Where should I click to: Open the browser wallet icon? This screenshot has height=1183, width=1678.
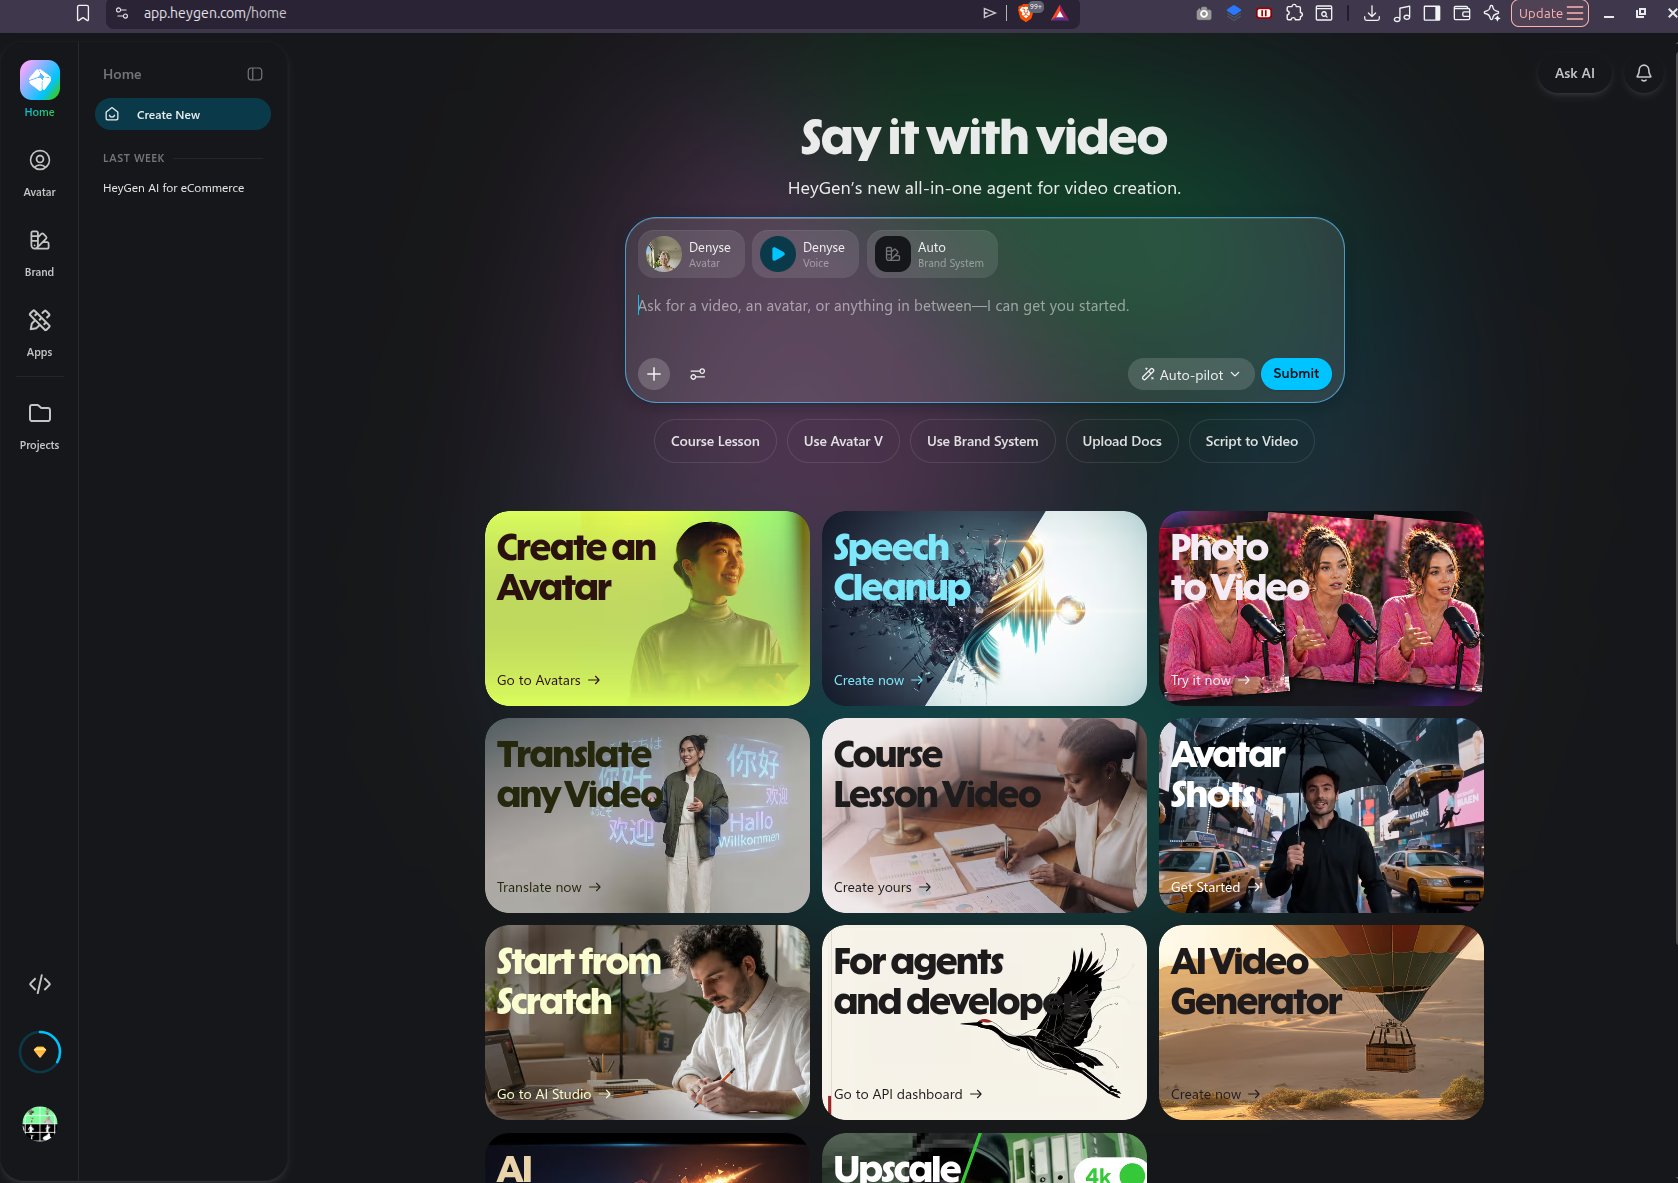(1462, 13)
